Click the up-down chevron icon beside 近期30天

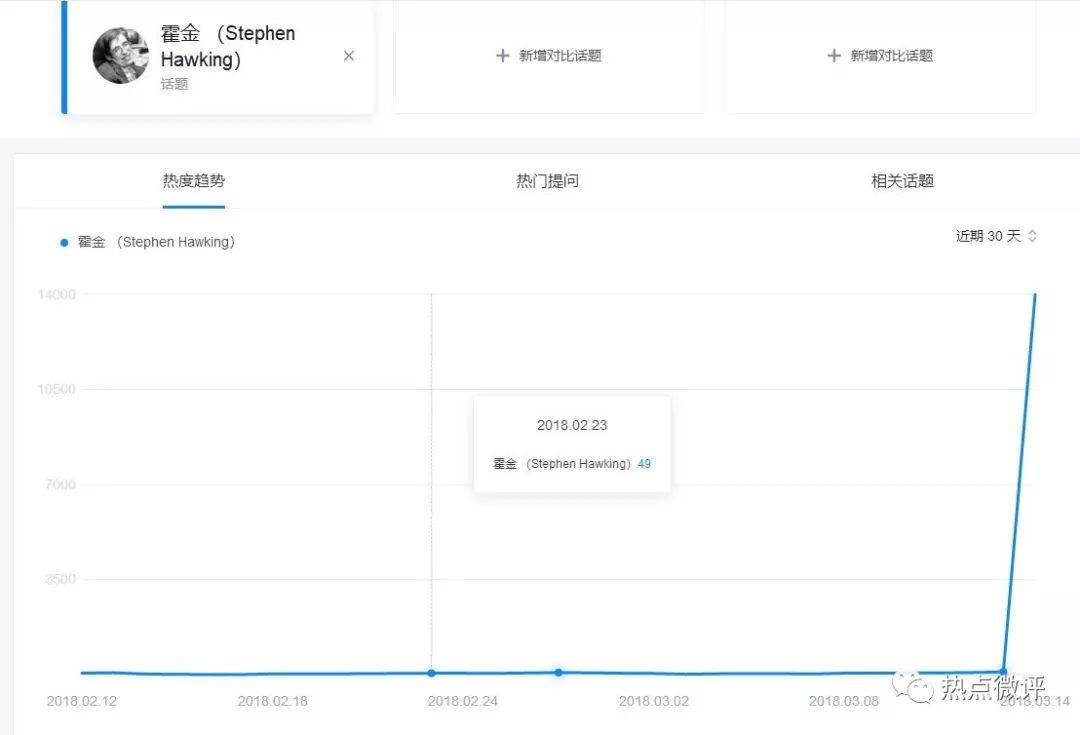(x=1033, y=236)
